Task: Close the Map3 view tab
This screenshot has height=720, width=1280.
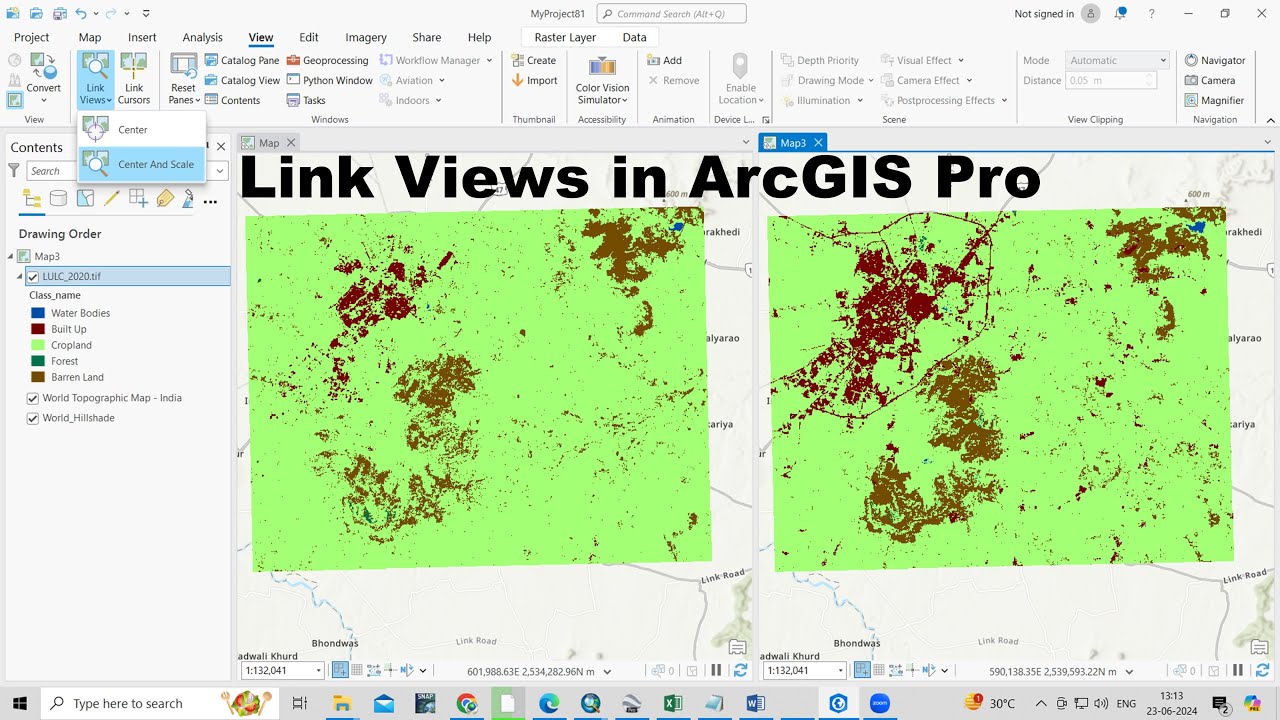Action: point(817,143)
